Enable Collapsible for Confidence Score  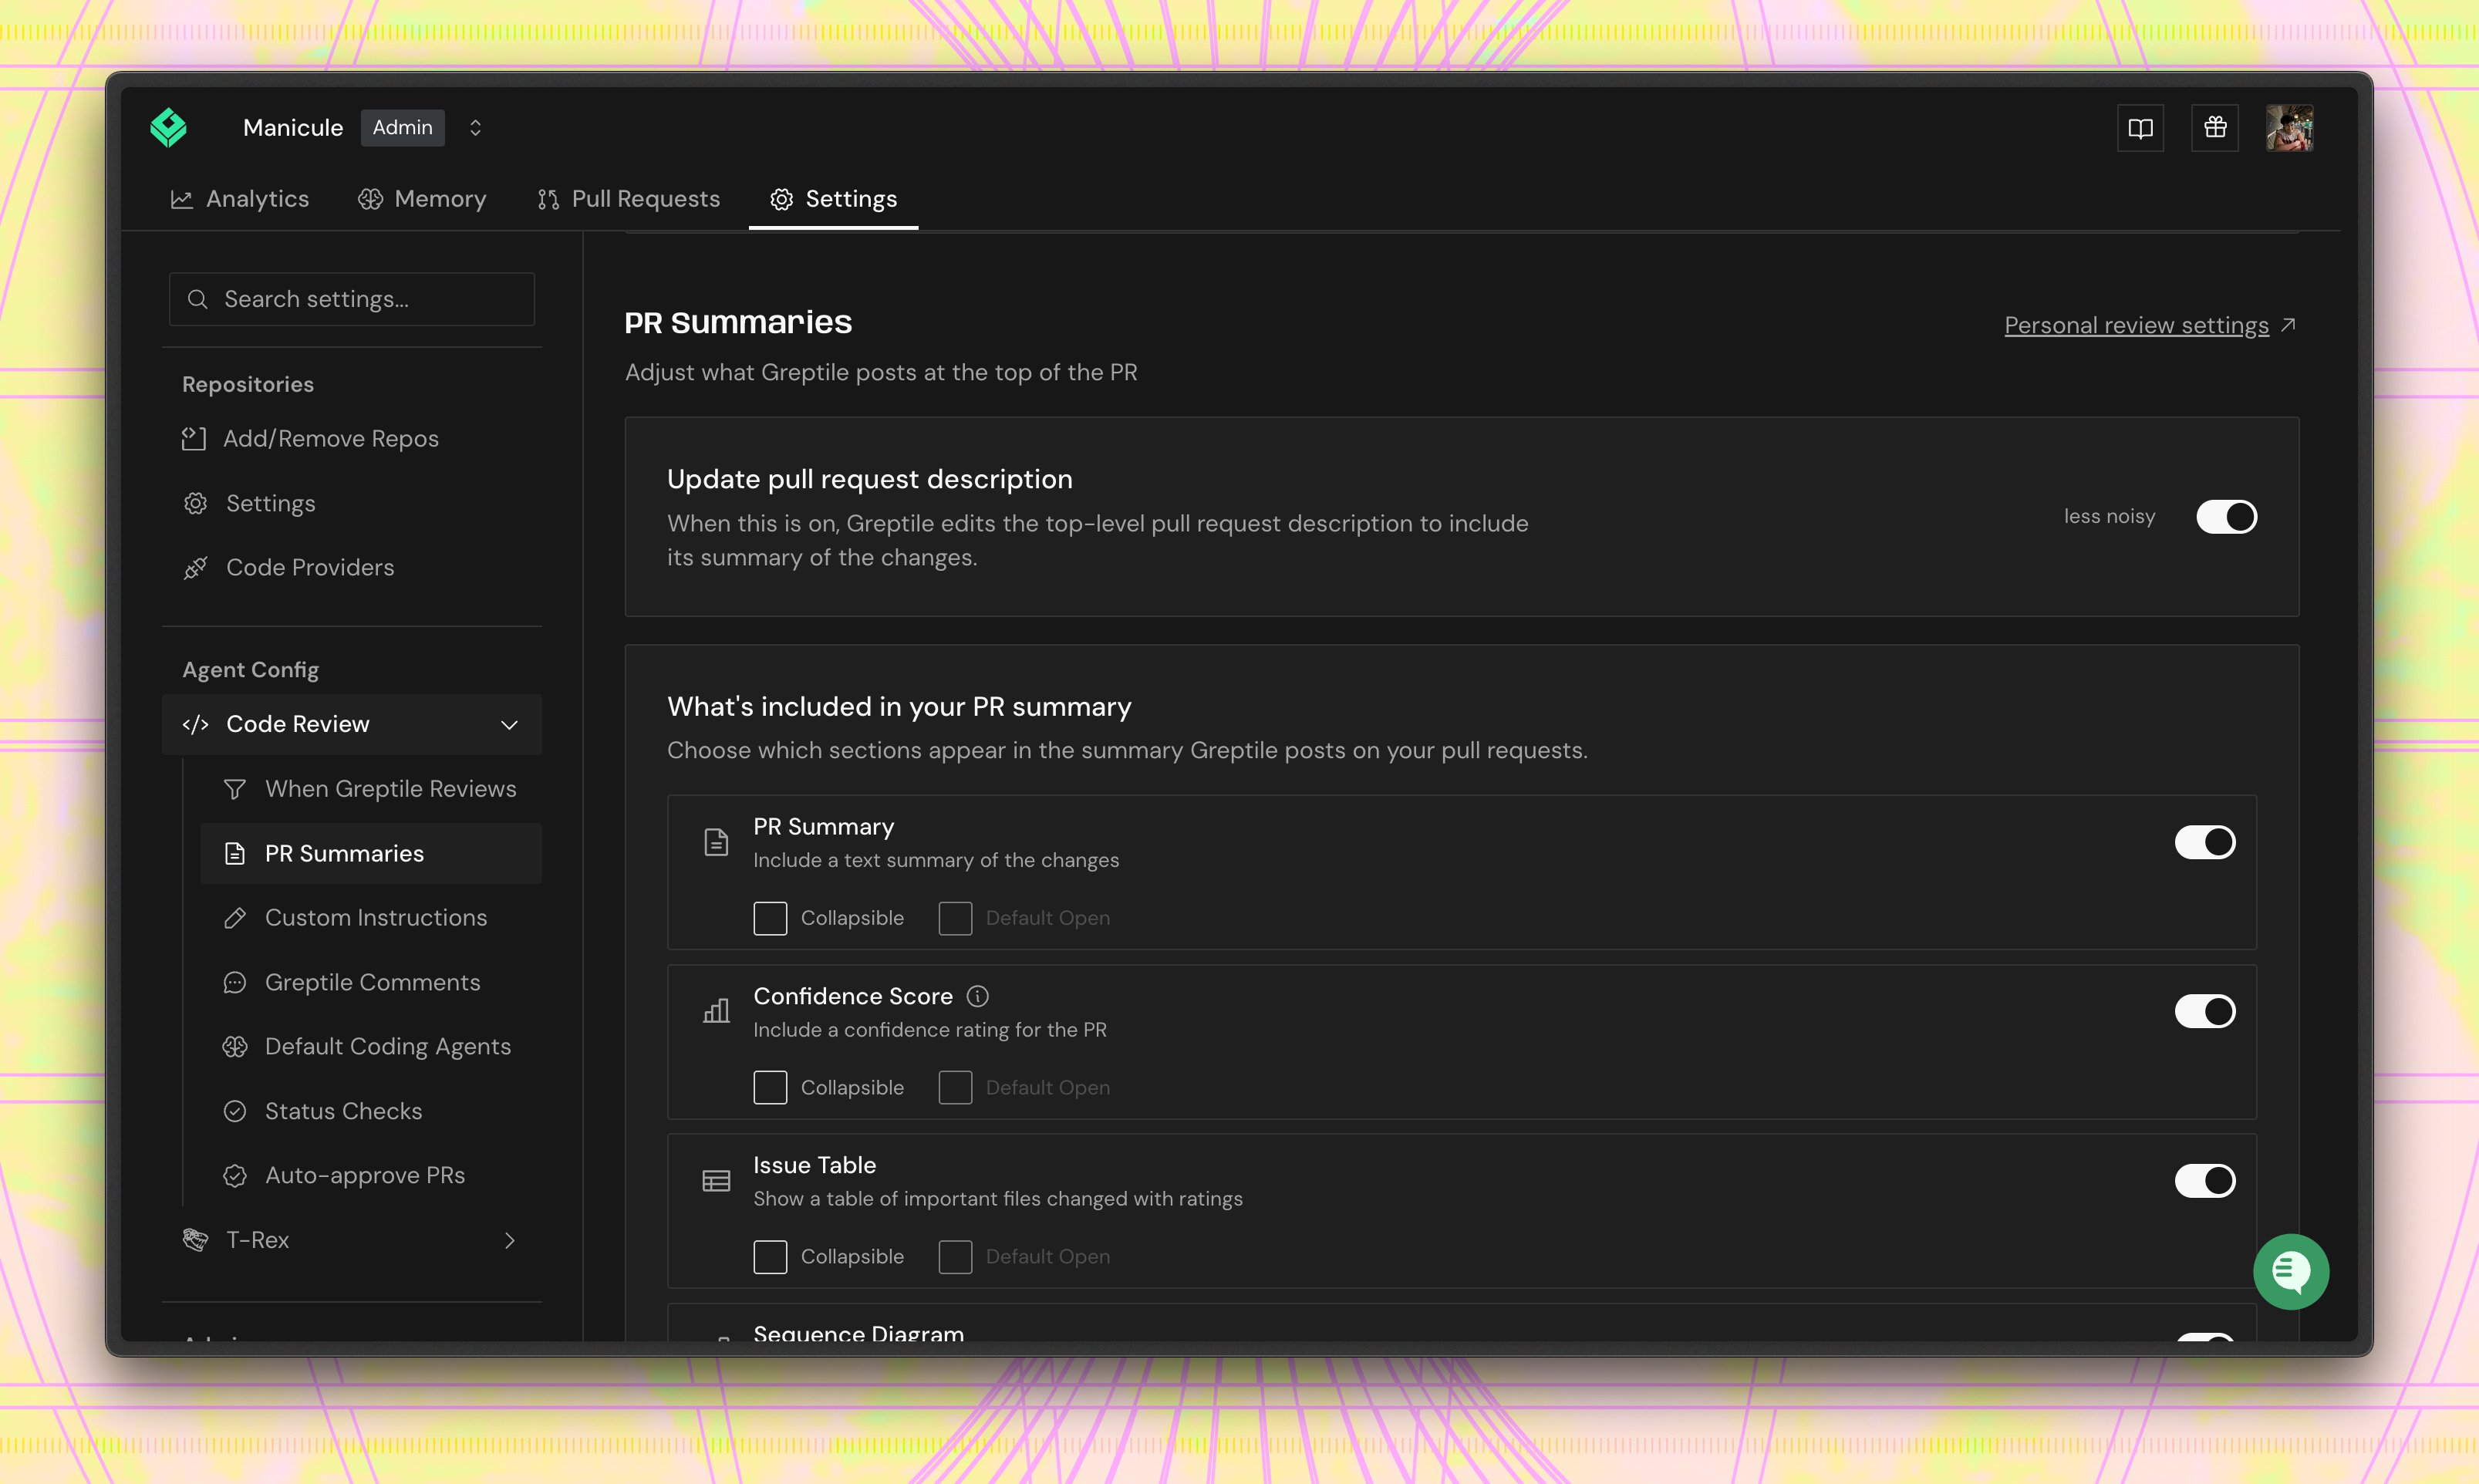coord(770,1087)
